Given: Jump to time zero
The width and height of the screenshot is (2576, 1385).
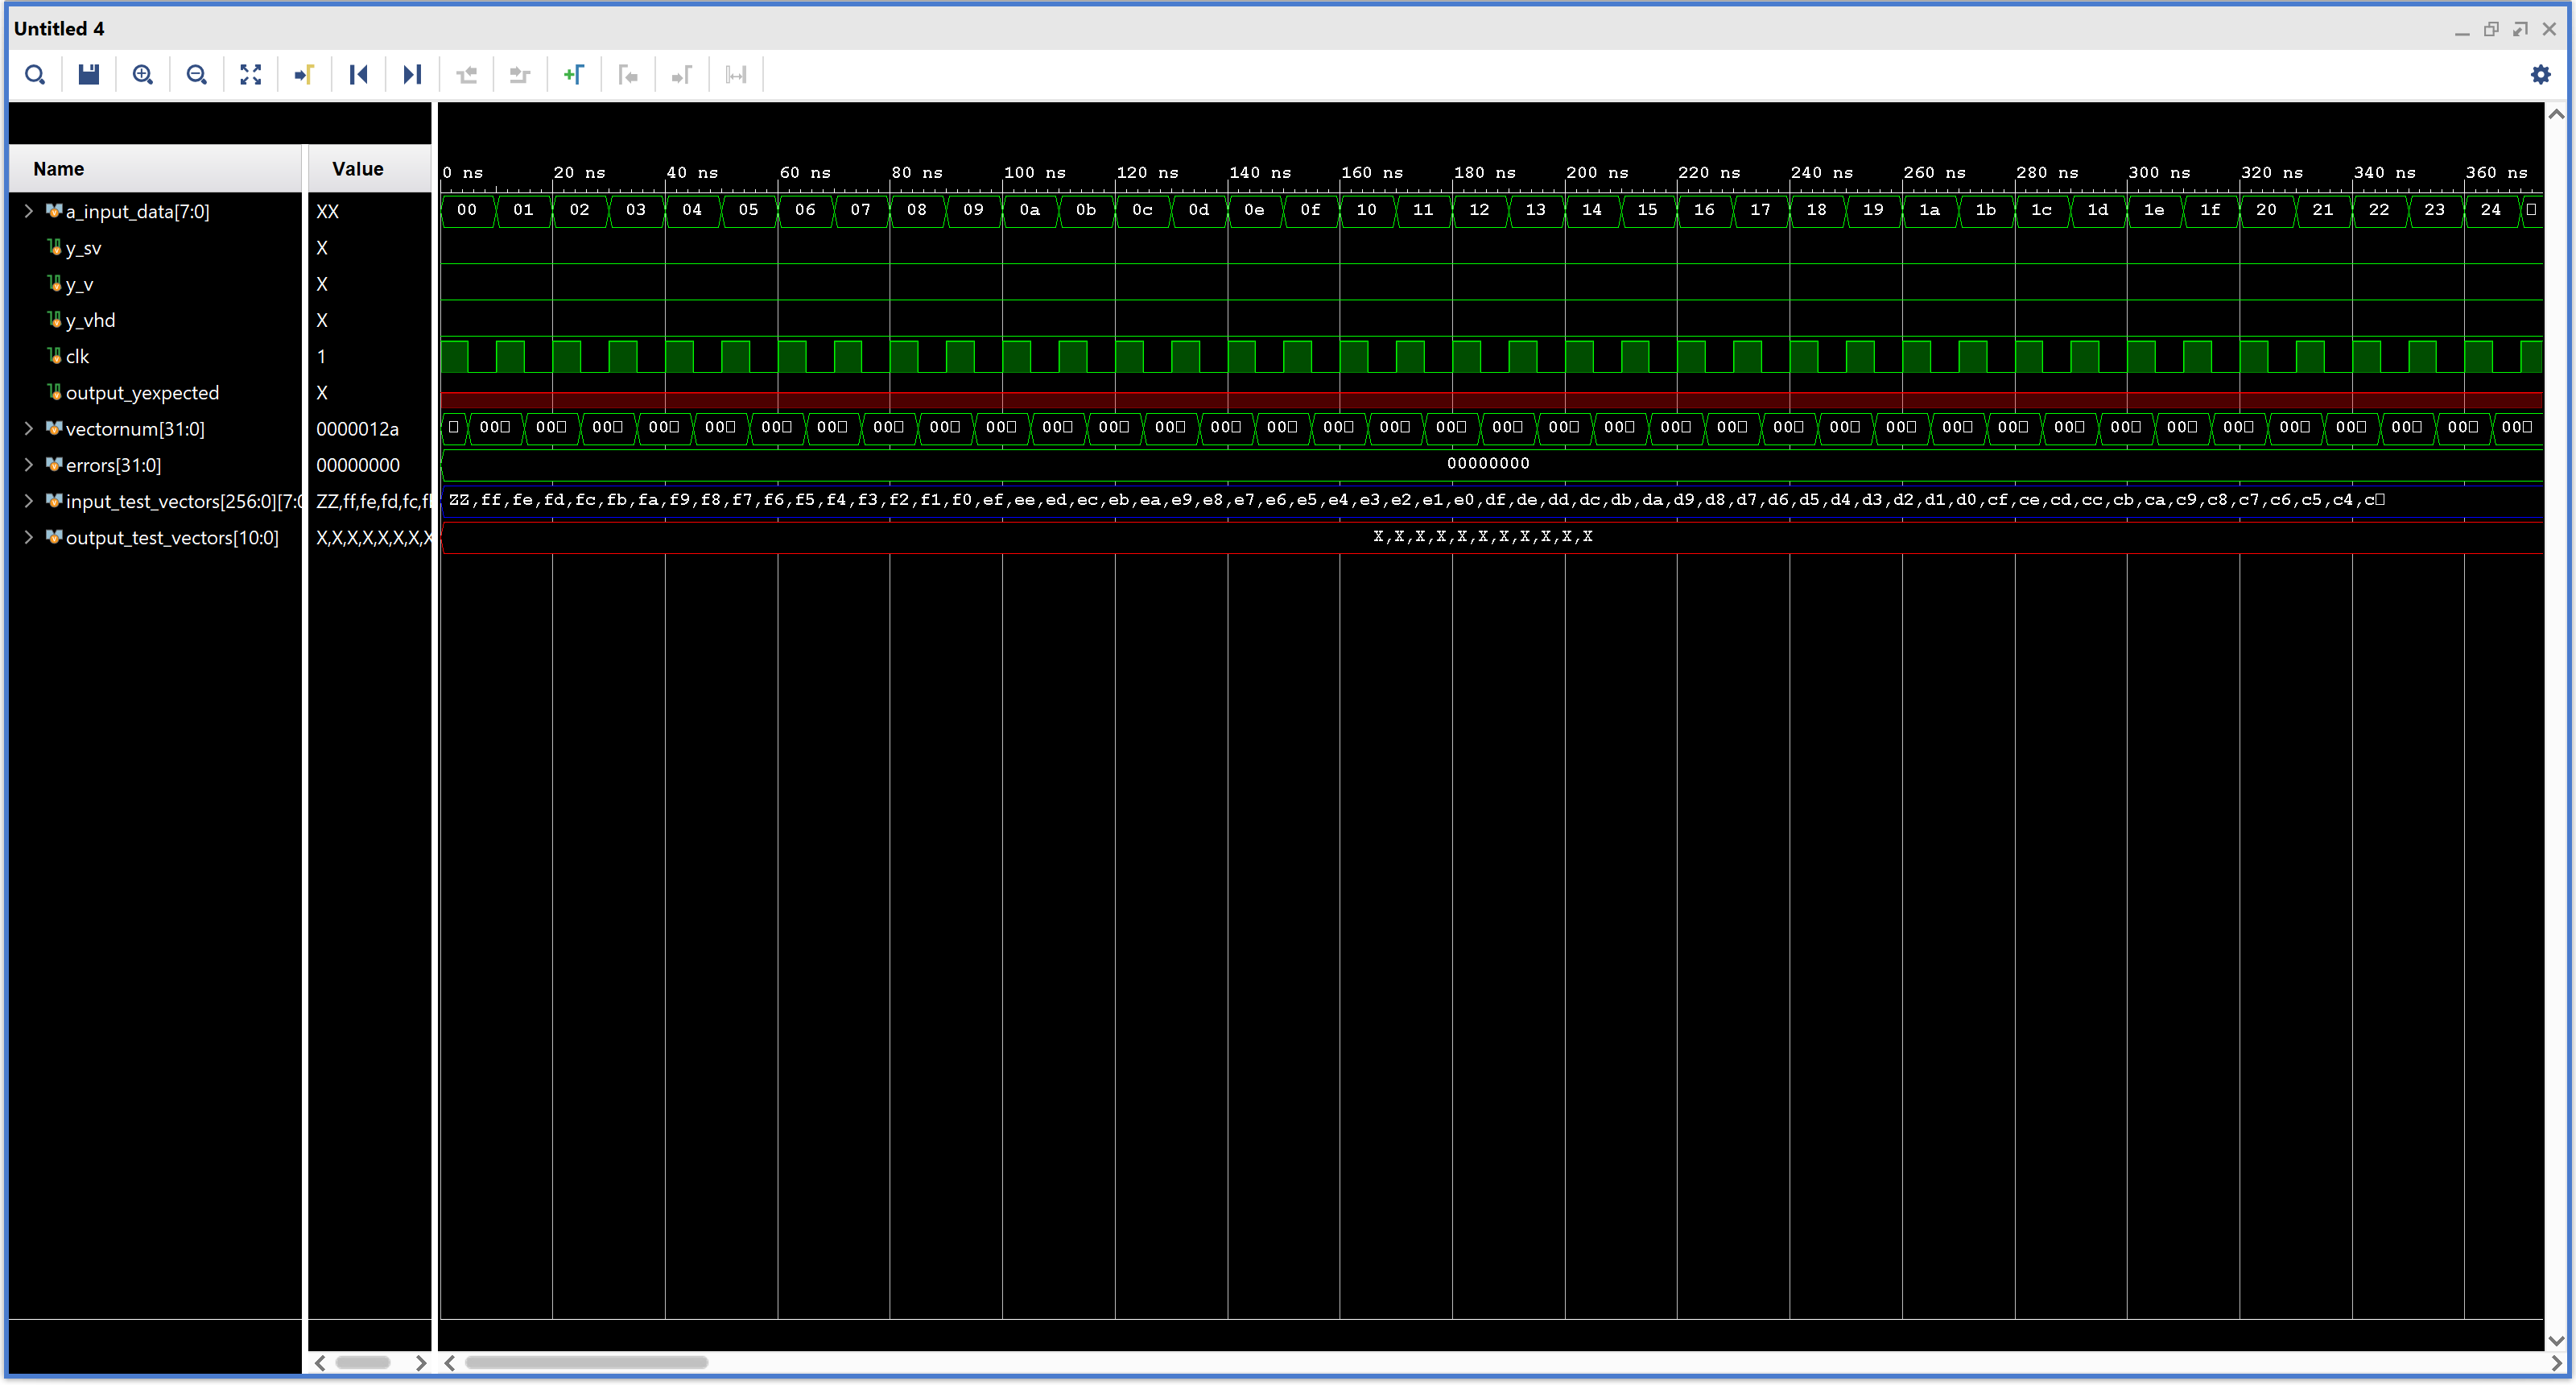Looking at the screenshot, I should point(359,75).
